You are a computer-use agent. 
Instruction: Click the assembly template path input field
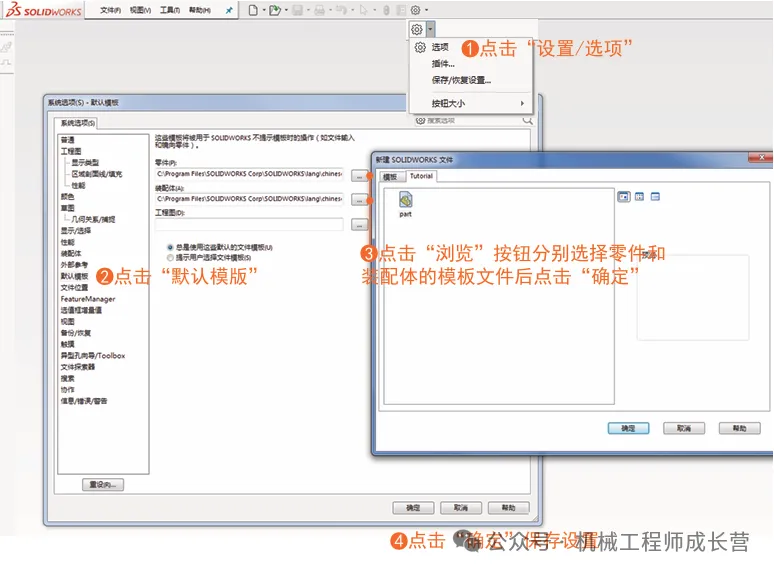[x=249, y=199]
